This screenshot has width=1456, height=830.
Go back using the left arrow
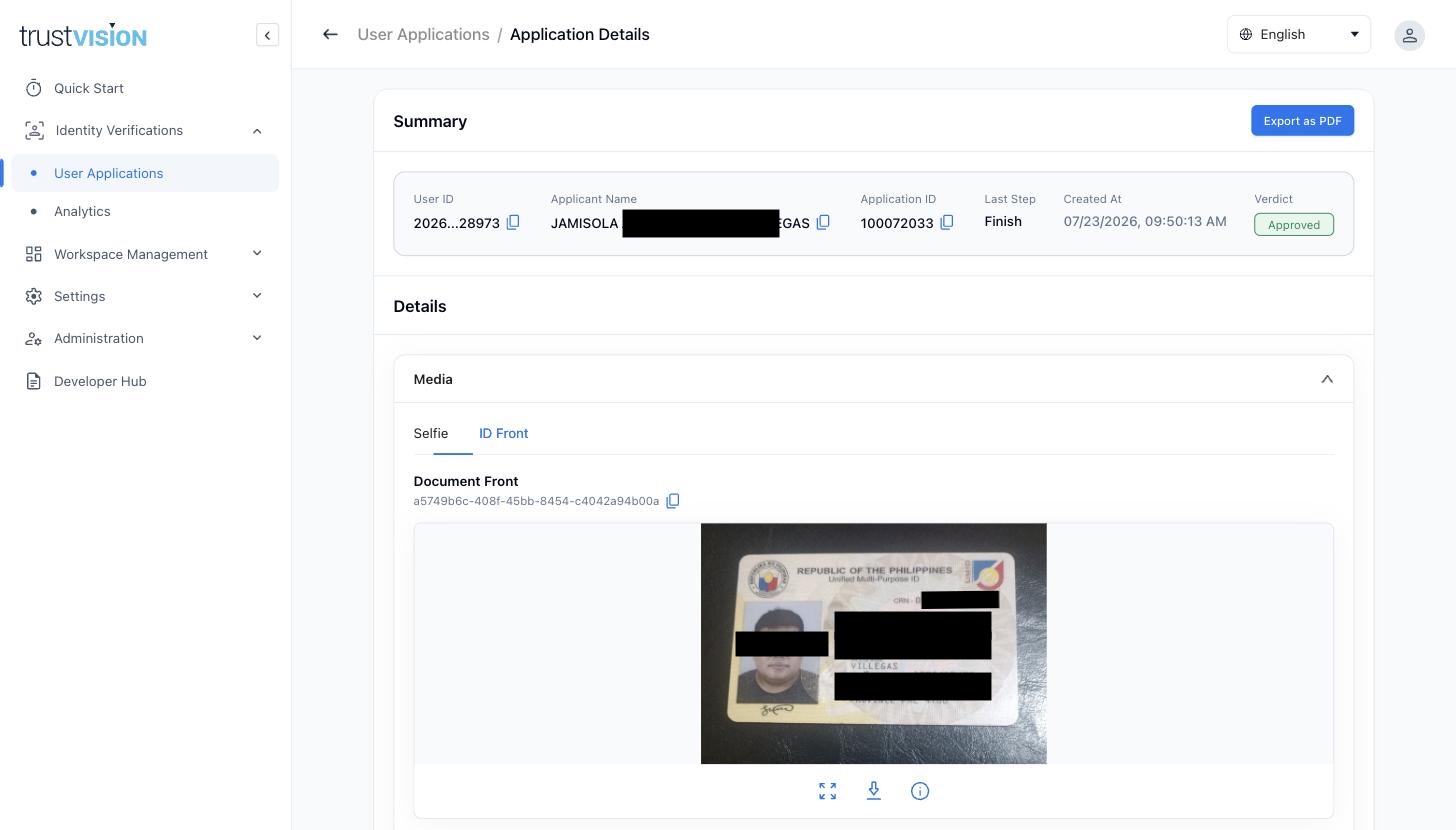(330, 34)
